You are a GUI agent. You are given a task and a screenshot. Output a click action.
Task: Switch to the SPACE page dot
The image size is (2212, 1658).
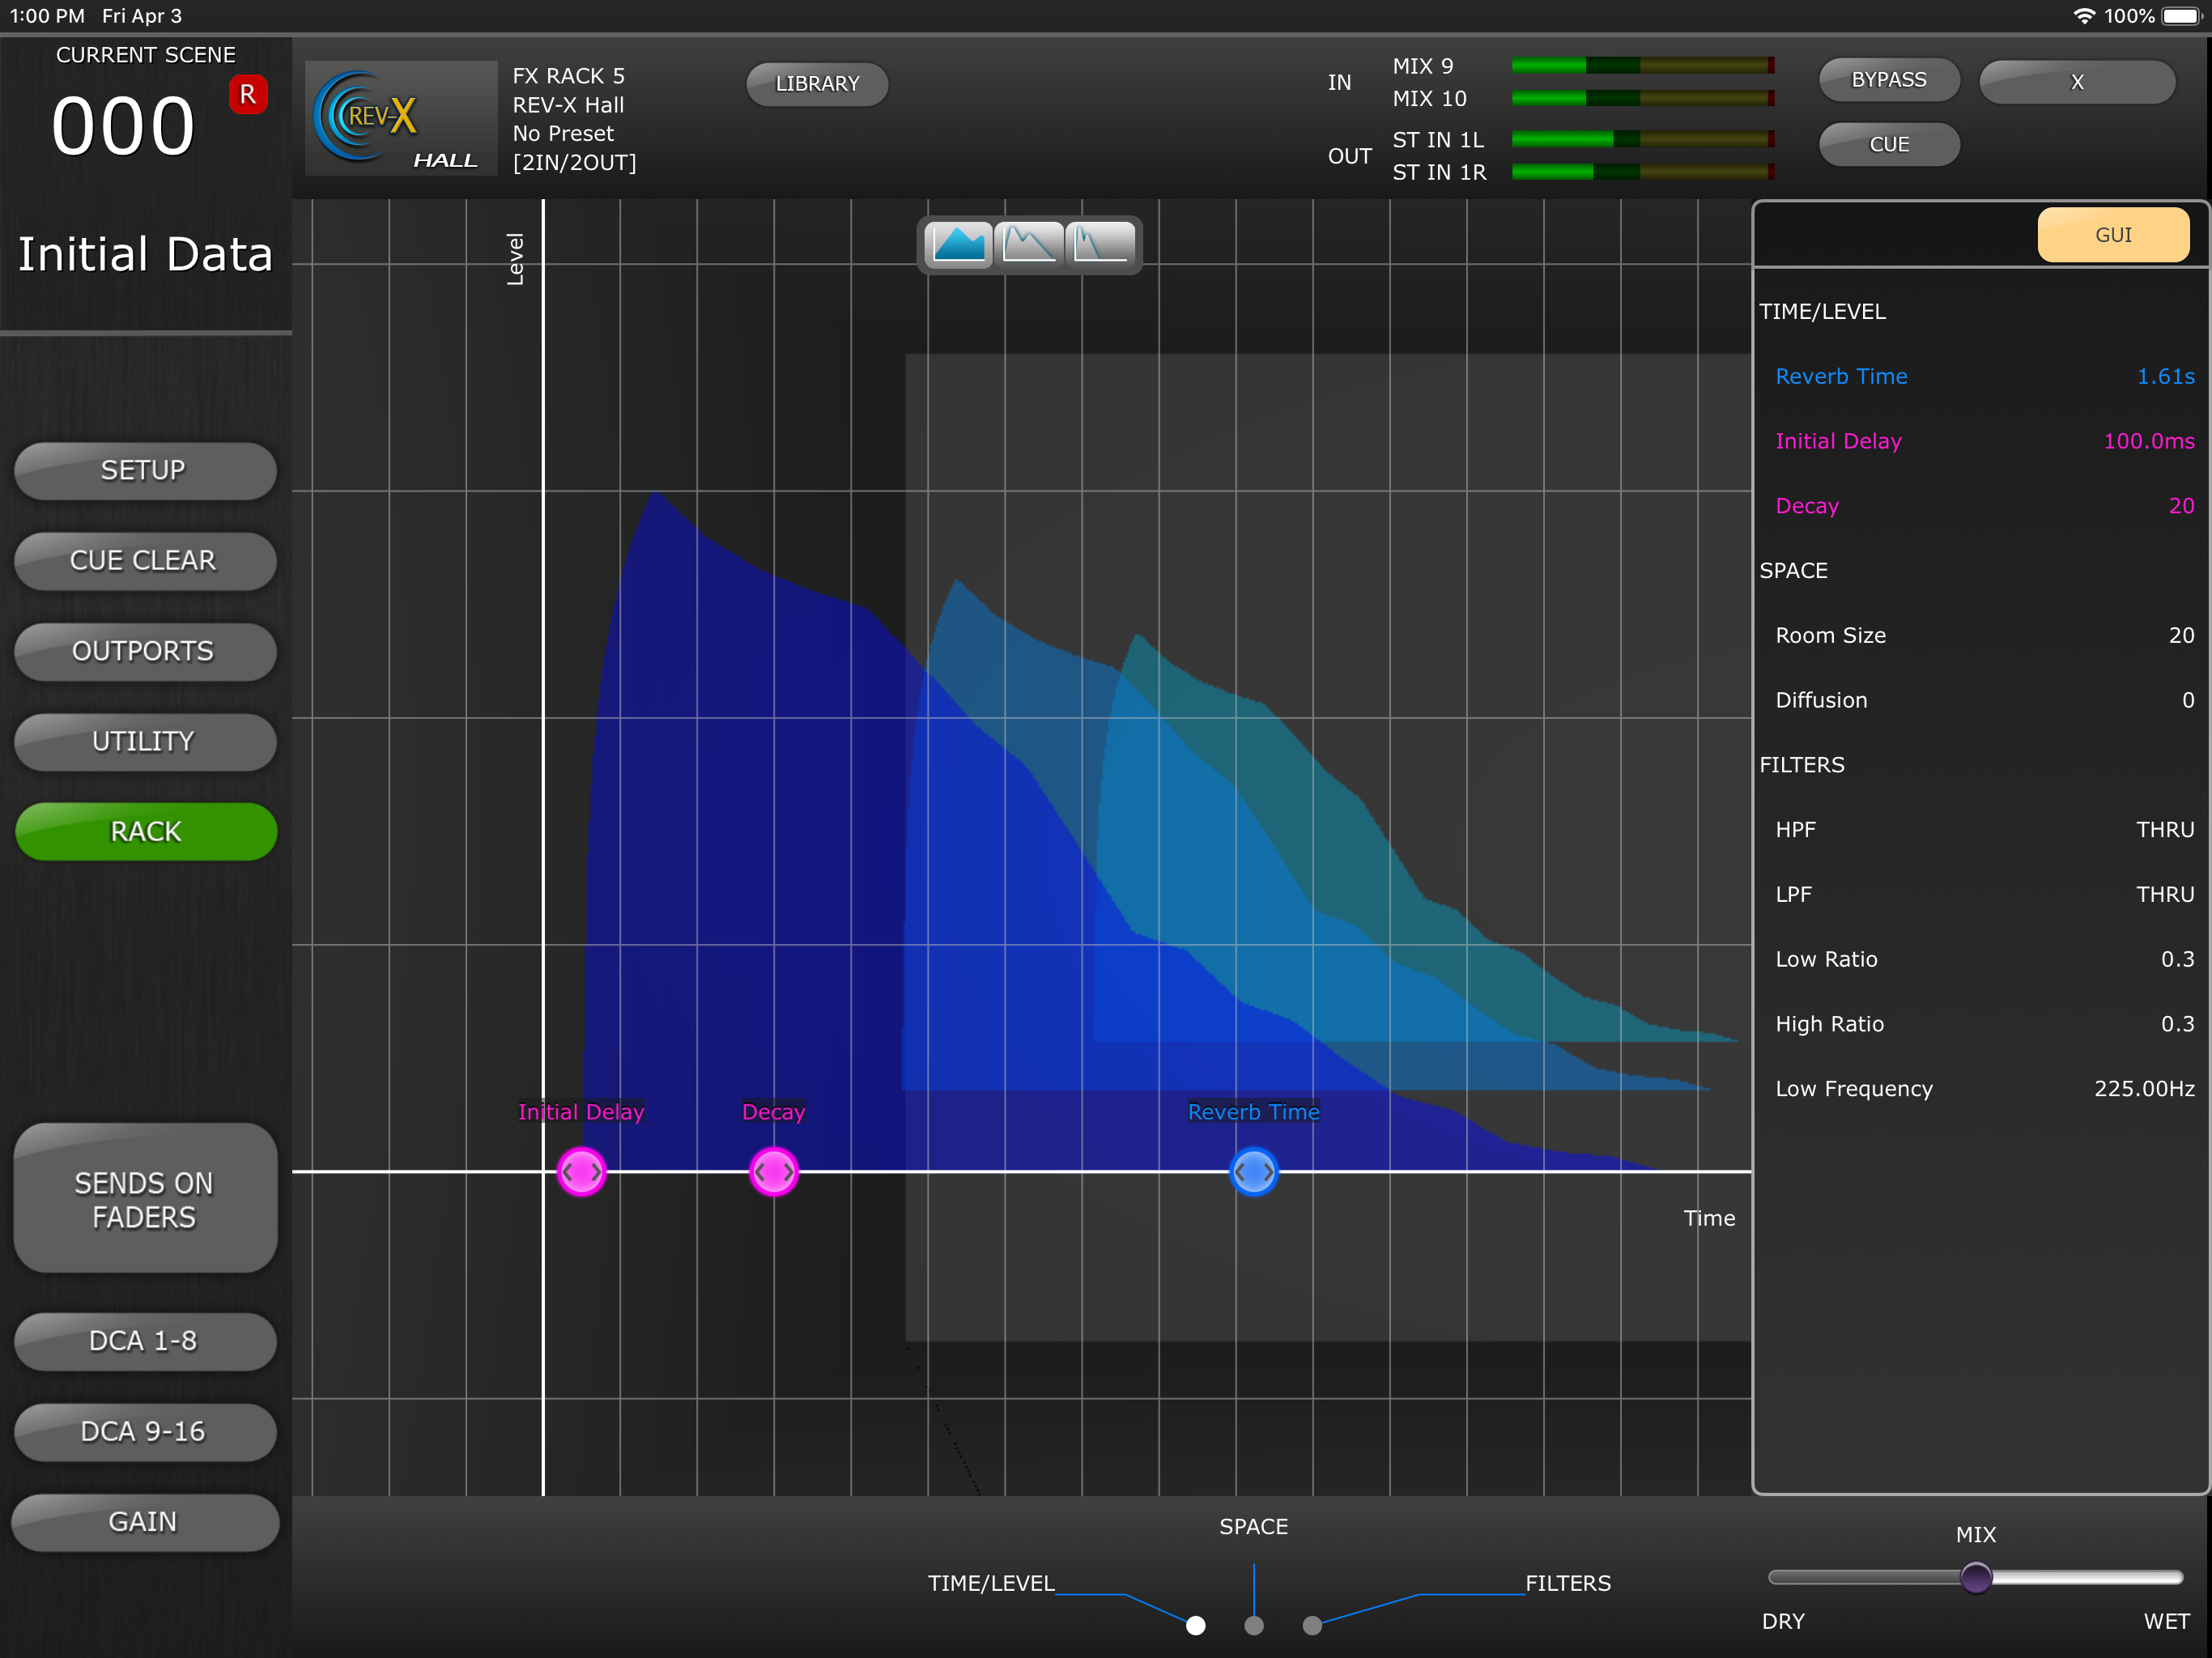[1253, 1625]
